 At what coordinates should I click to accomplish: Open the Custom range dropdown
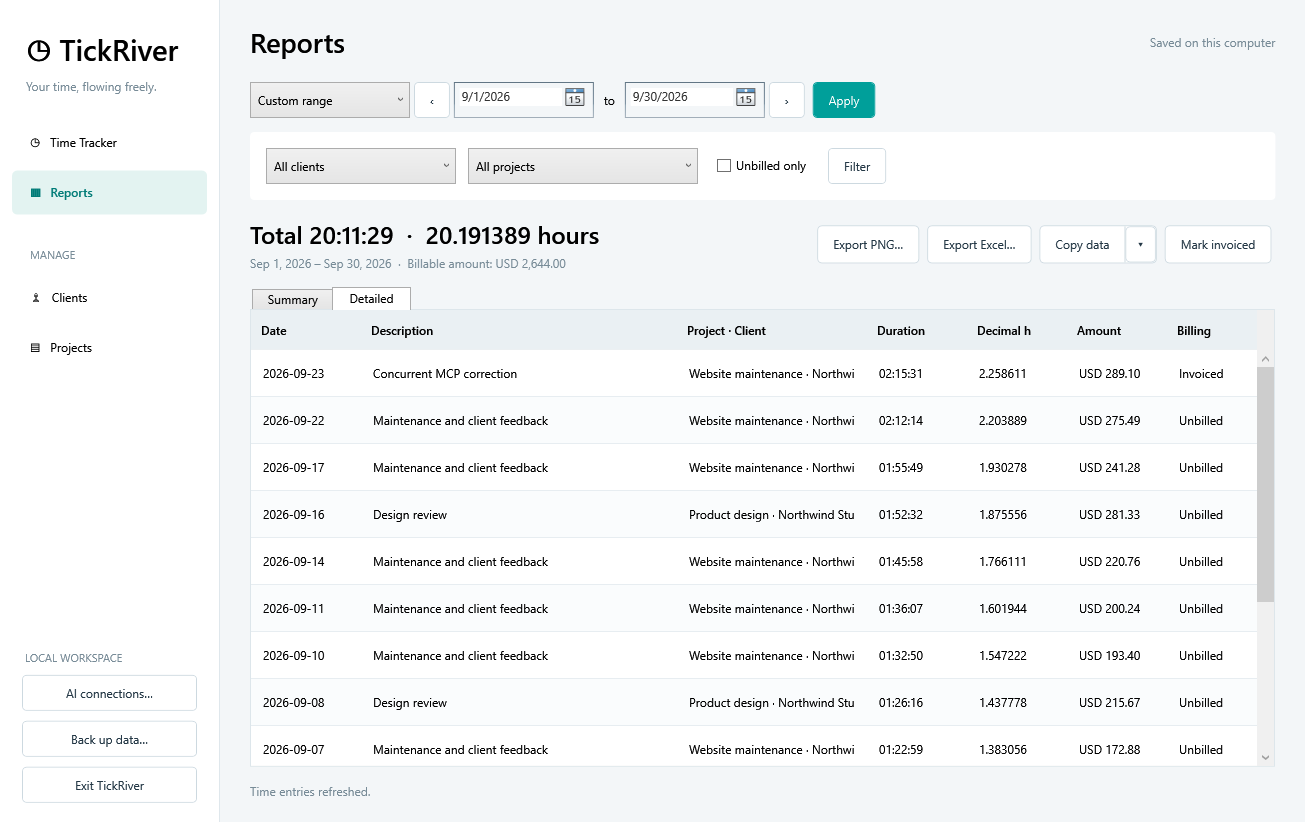[330, 100]
